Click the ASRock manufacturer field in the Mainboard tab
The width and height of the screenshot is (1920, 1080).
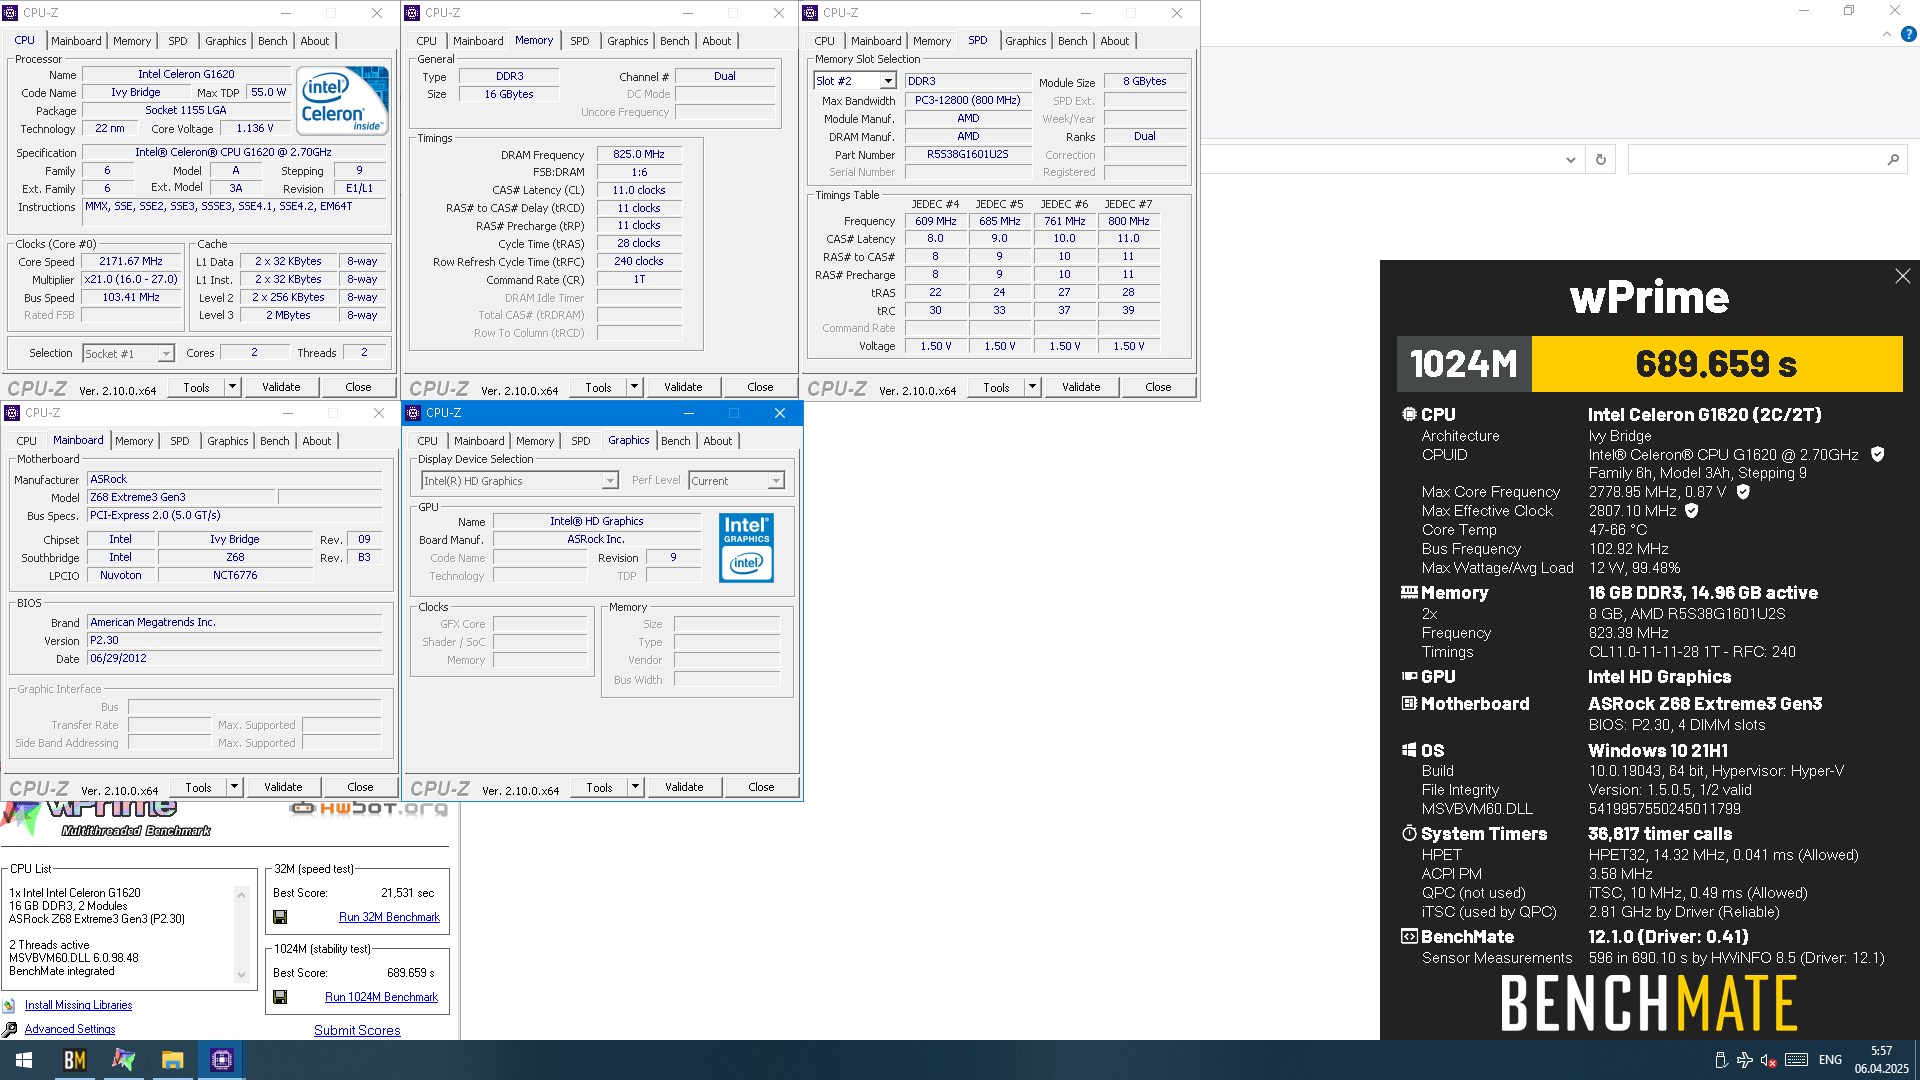coord(235,479)
